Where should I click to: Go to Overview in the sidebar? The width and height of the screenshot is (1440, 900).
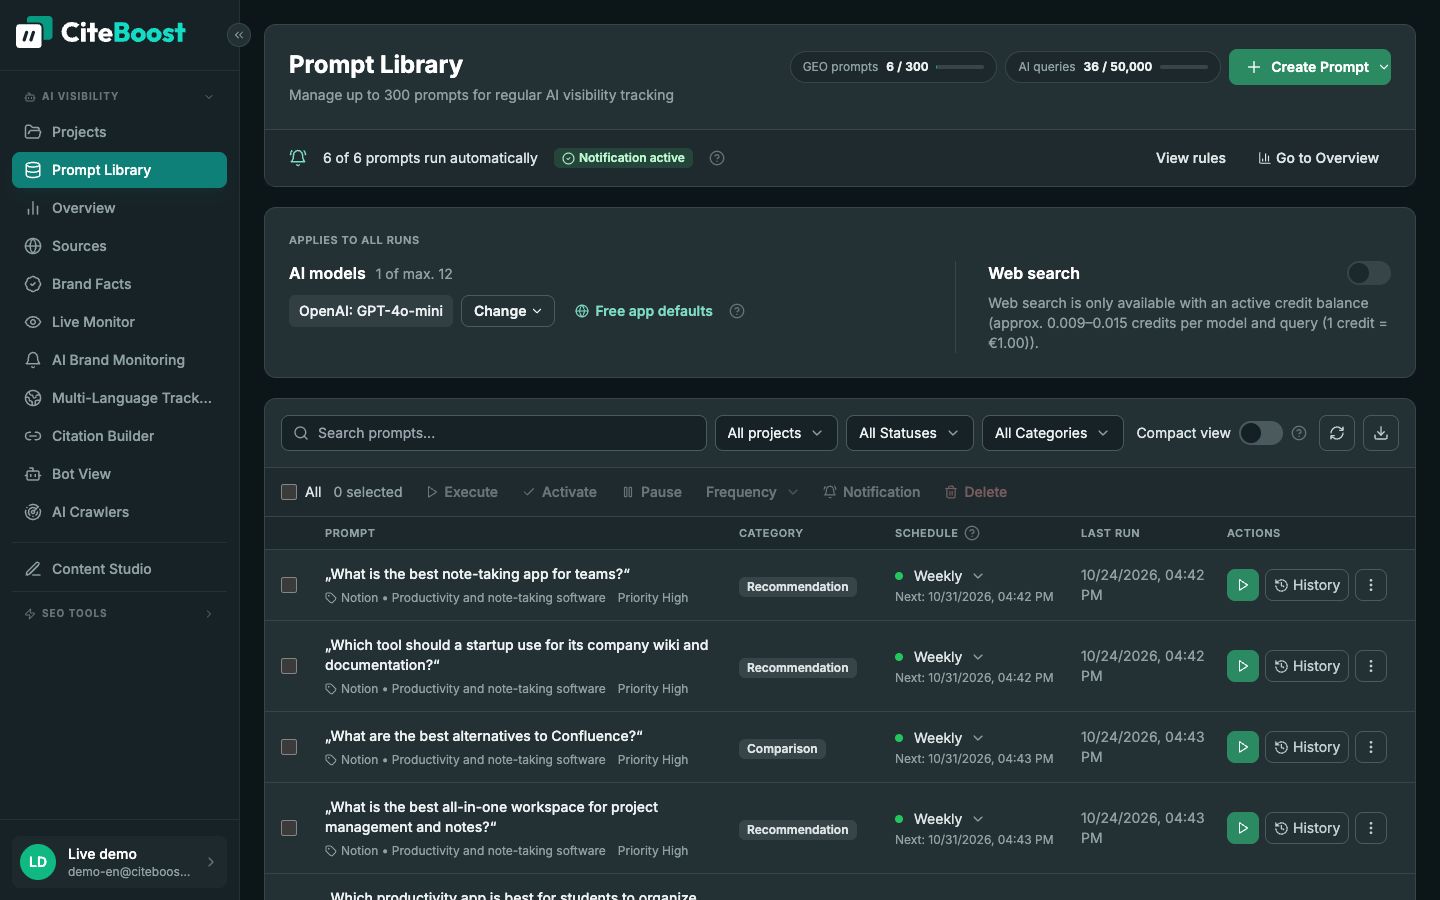coord(119,208)
